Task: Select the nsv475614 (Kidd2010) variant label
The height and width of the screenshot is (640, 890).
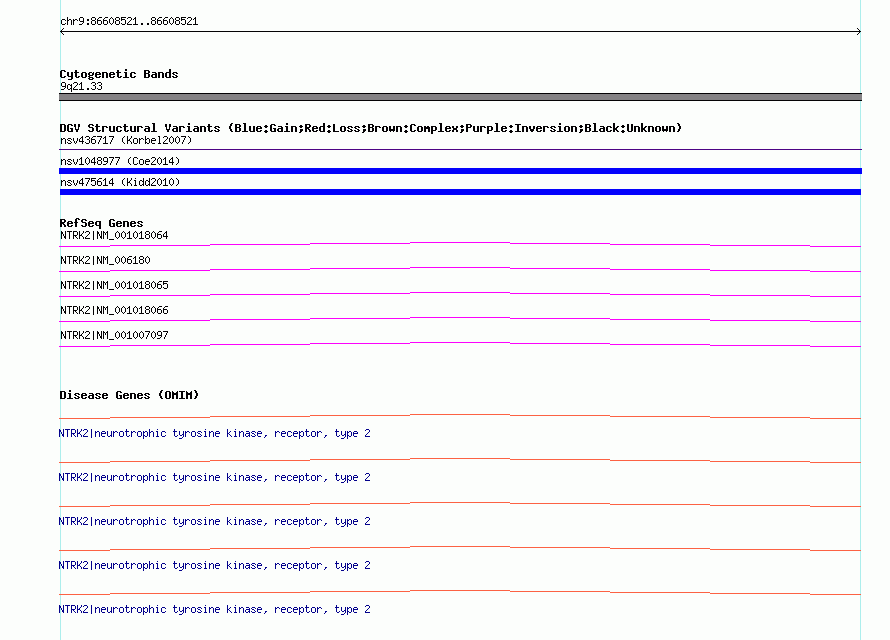Action: coord(120,182)
